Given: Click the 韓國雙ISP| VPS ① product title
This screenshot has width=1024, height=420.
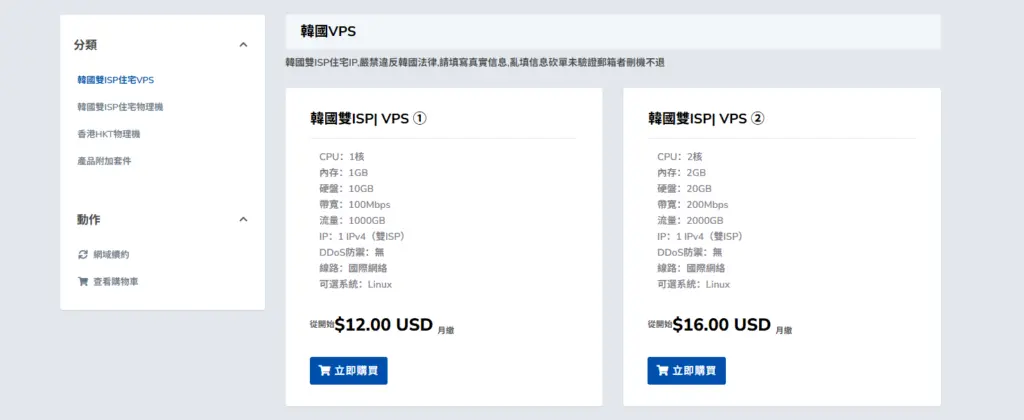Looking at the screenshot, I should click(369, 118).
